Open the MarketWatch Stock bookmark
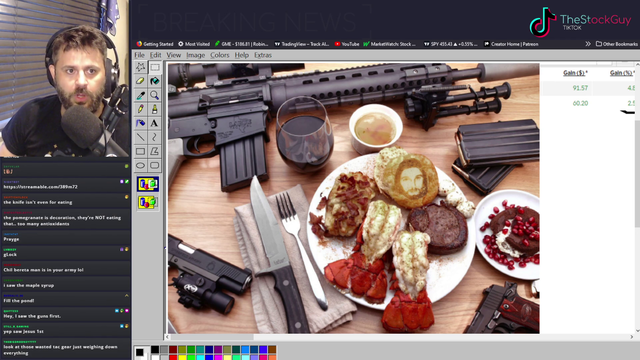This screenshot has width=640, height=360. pos(389,44)
